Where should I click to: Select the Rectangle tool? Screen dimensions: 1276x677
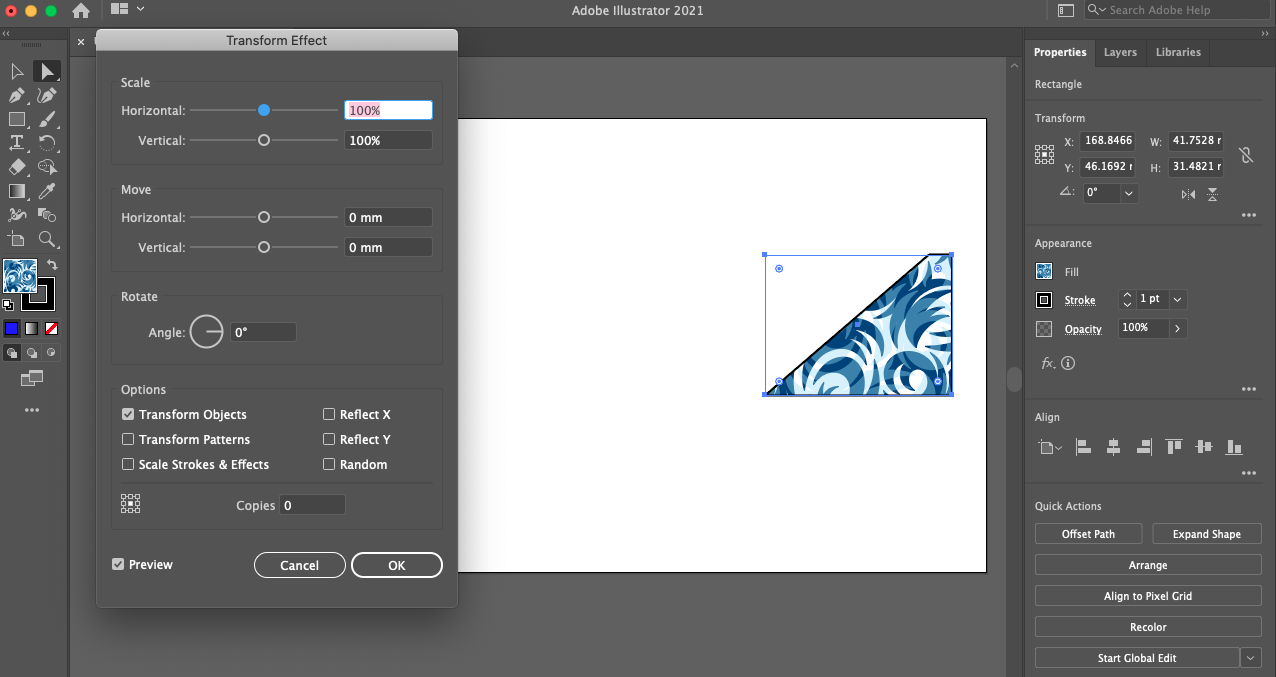click(x=17, y=119)
